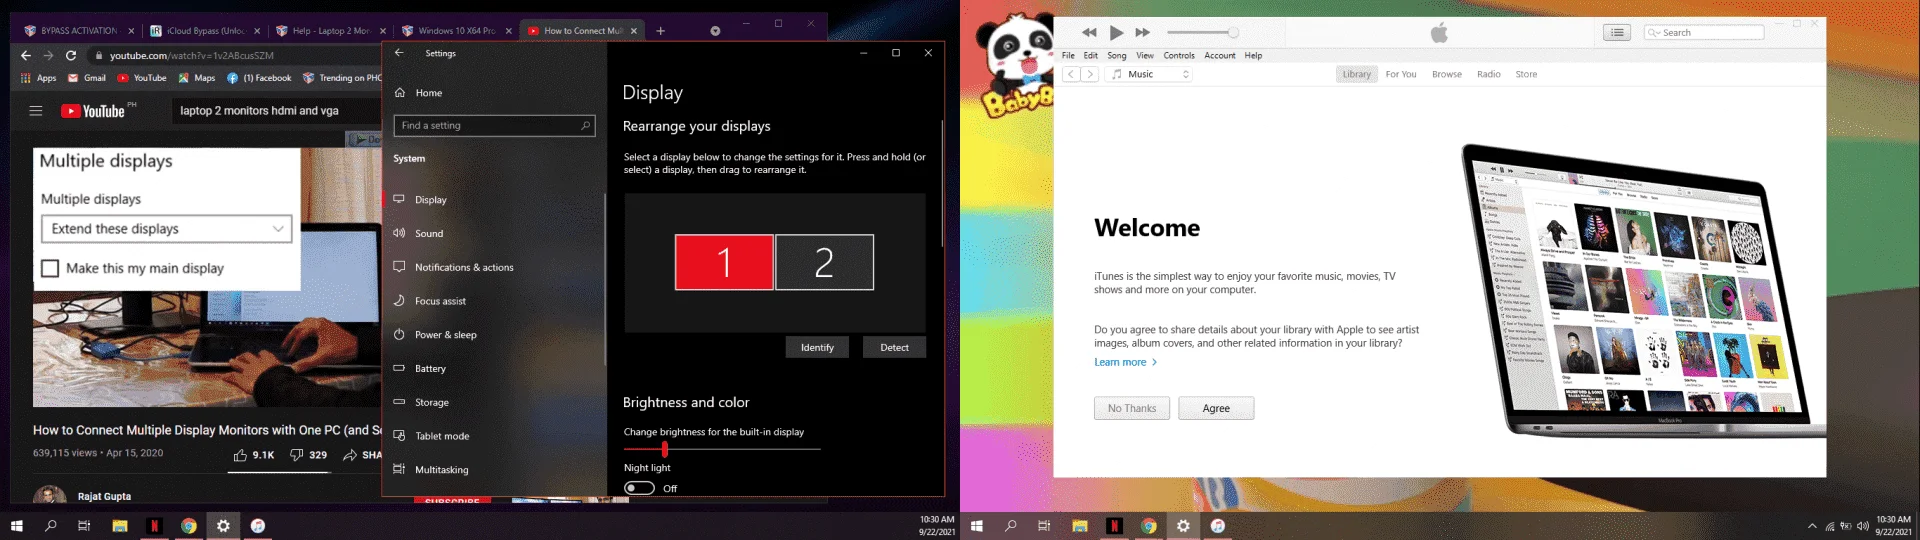Switch to the For You tab in iTunes
1920x540 pixels.
(x=1401, y=74)
